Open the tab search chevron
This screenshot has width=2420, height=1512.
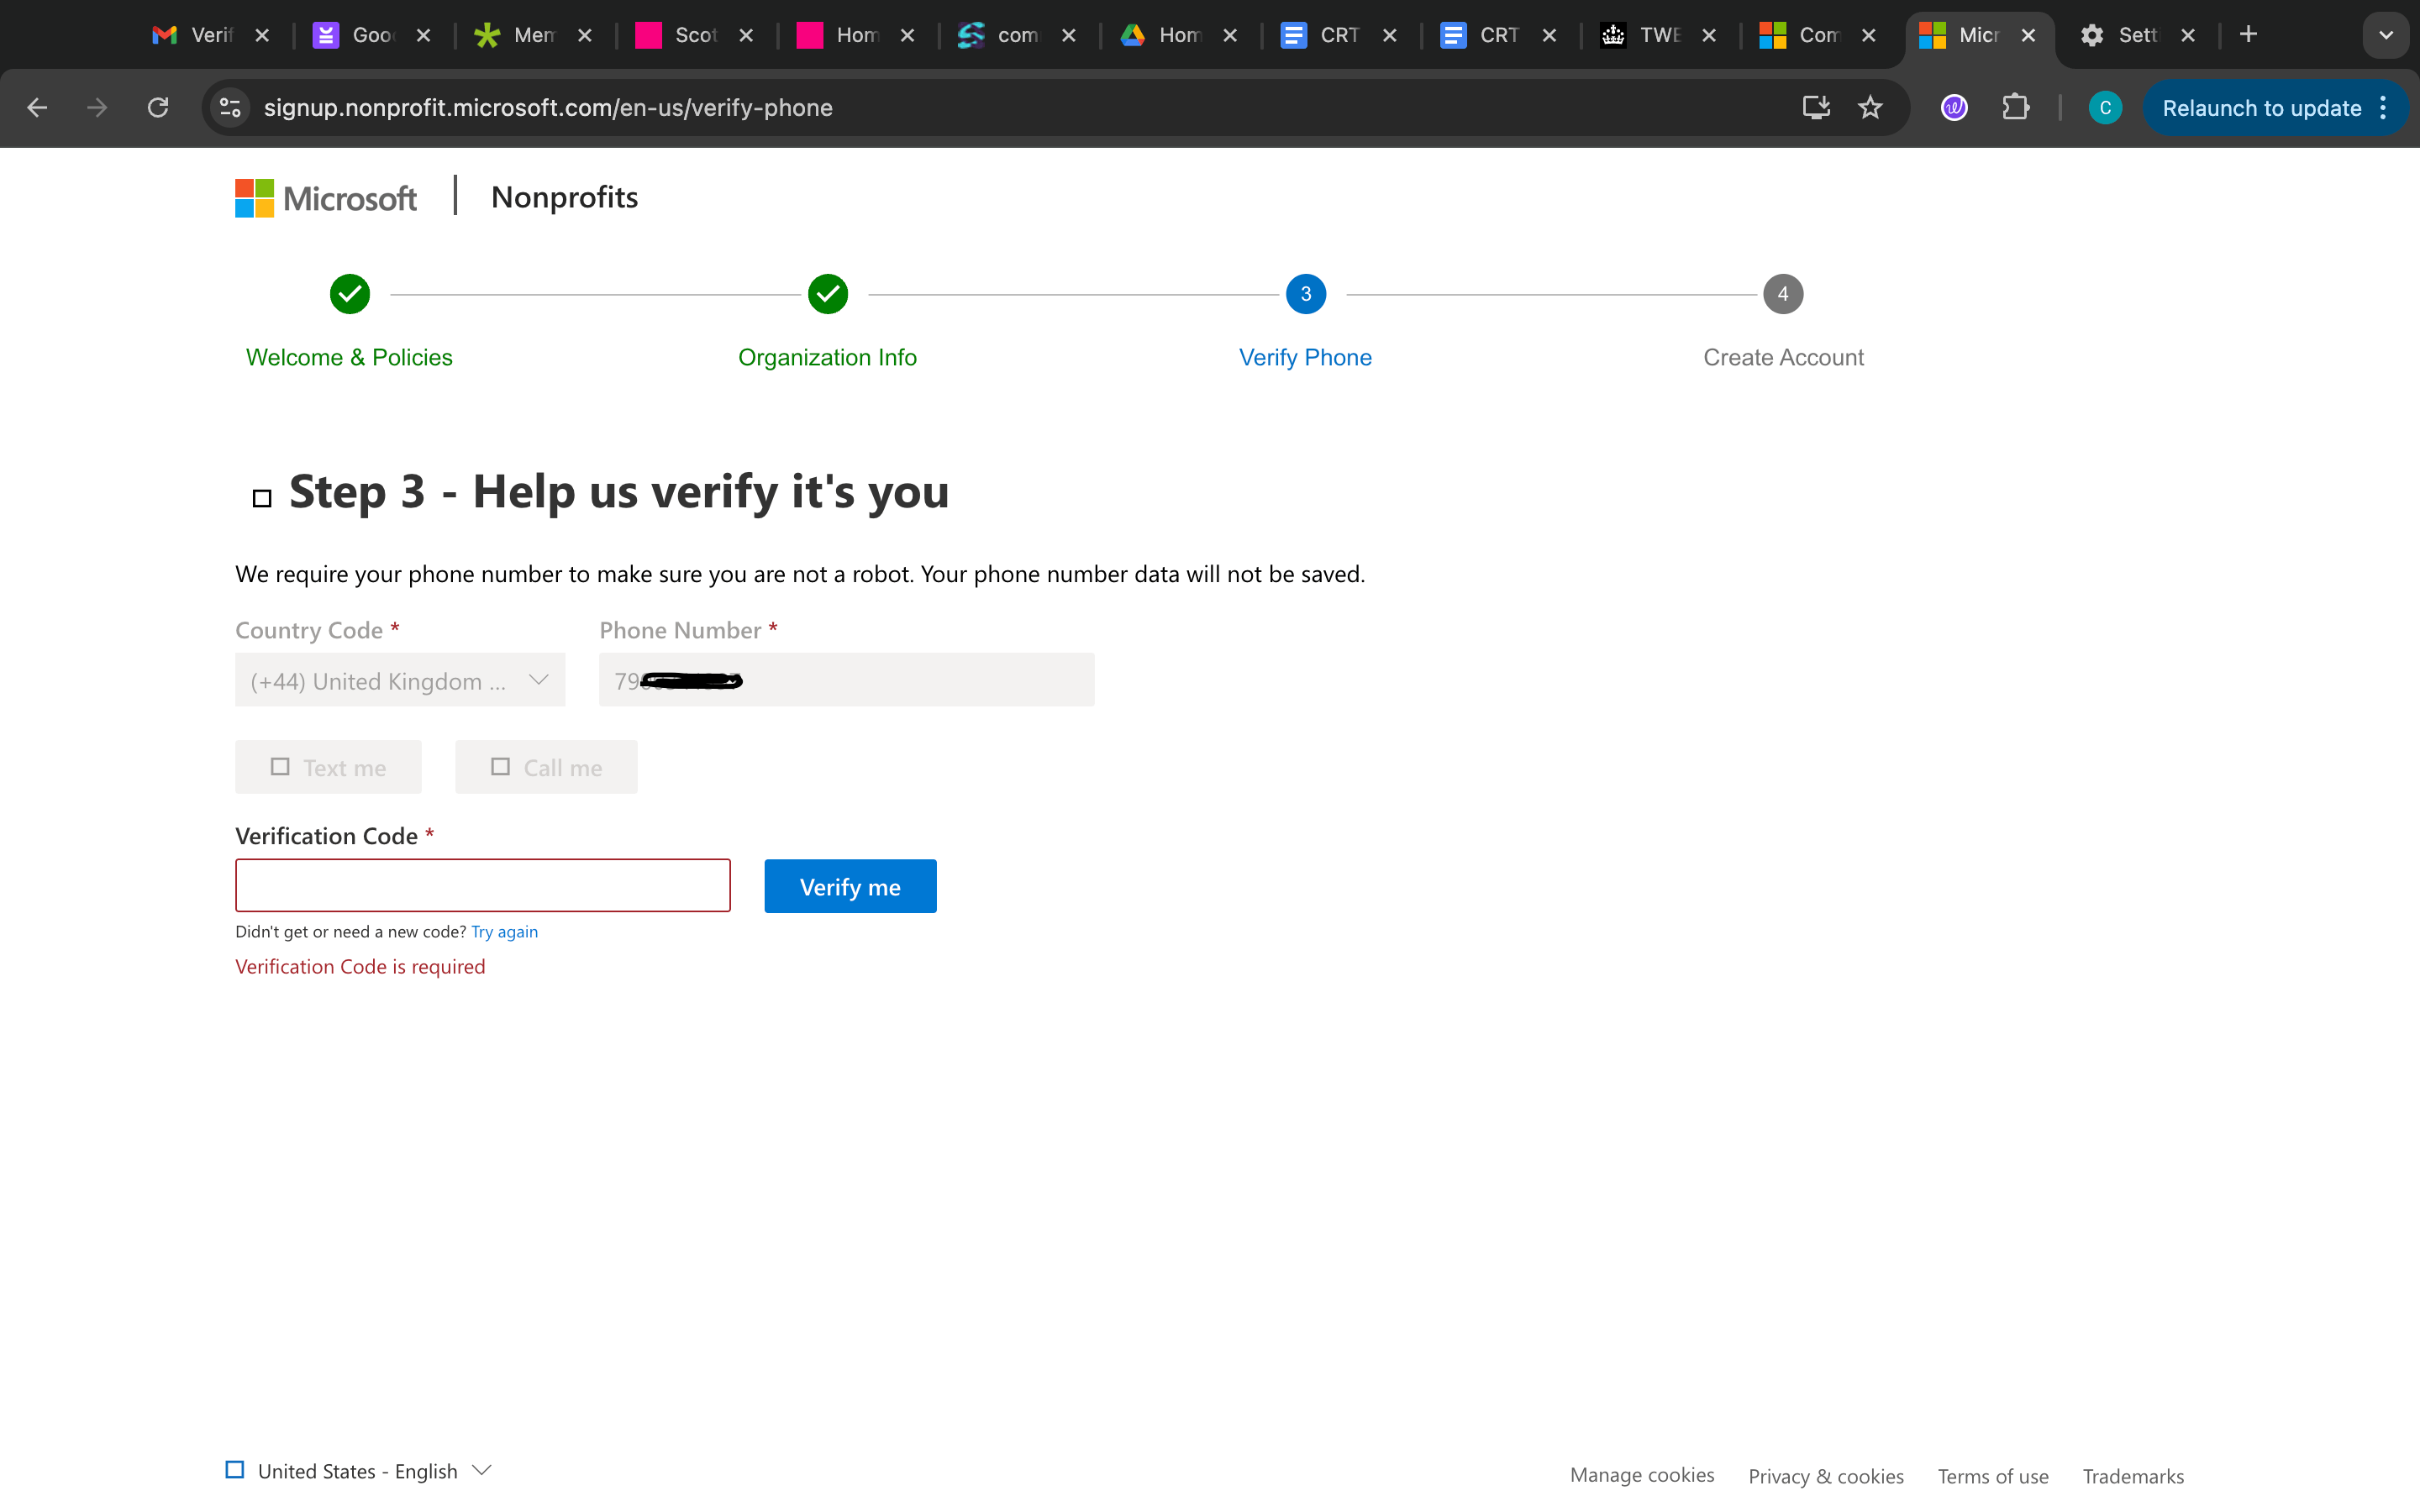coord(2385,35)
